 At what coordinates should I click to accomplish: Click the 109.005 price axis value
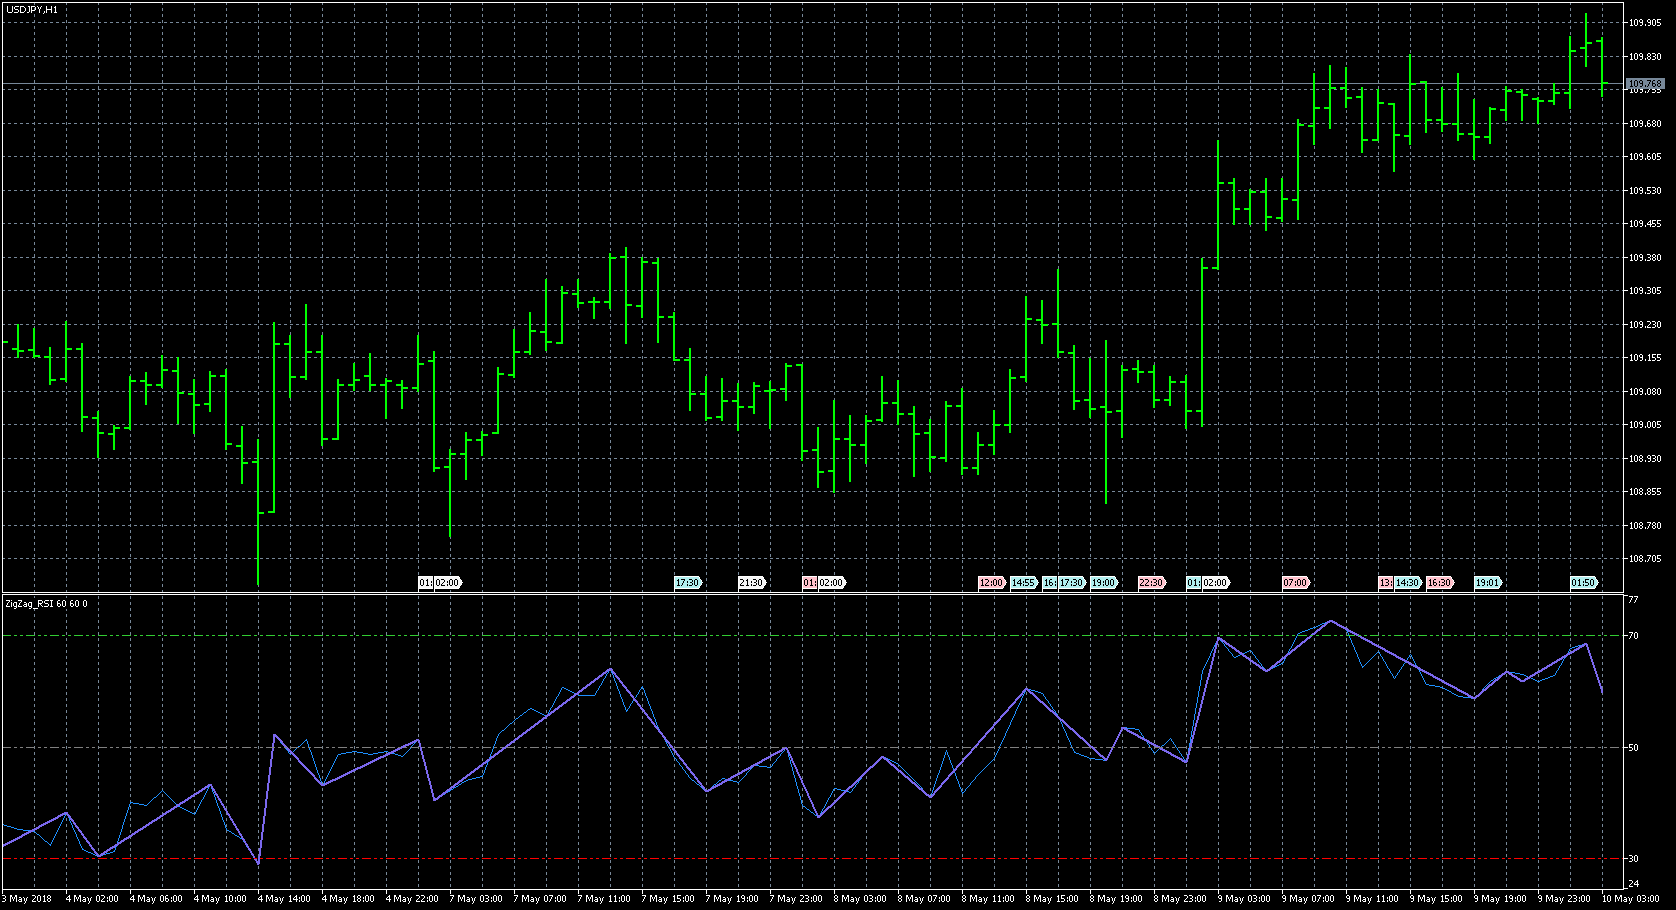(1645, 425)
